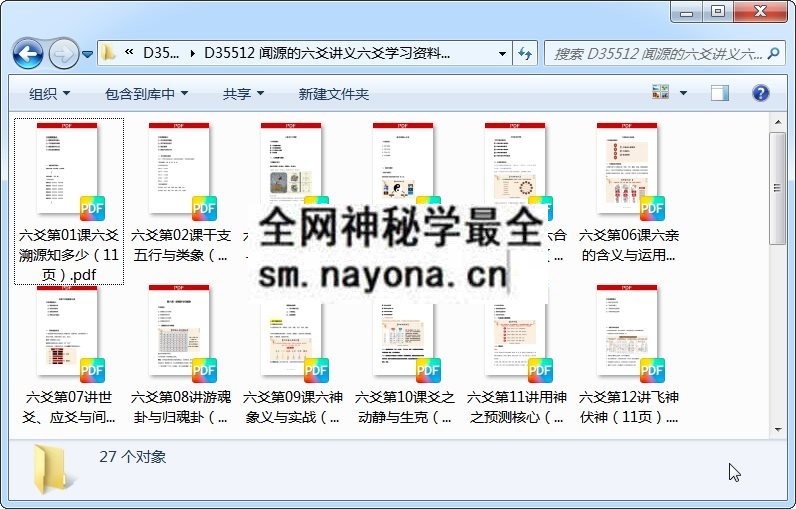Click the PDF badge on 六爻第12讲 file

652,370
